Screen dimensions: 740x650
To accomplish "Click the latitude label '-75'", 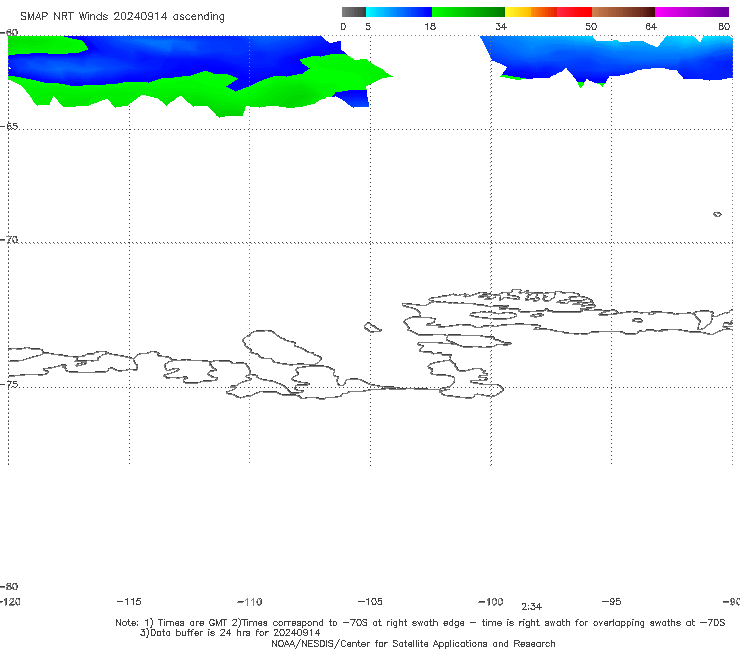I will tap(9, 384).
